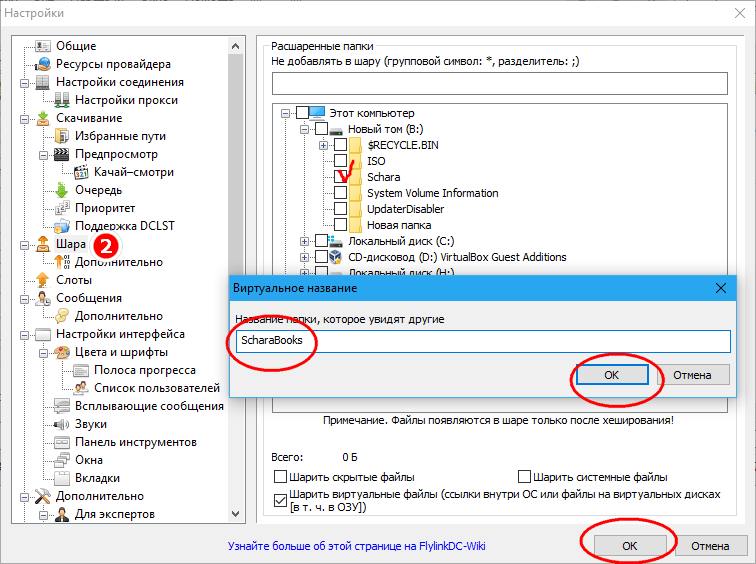Confirm virtual name with OK button
Screen dimensions: 756x564
pos(612,375)
